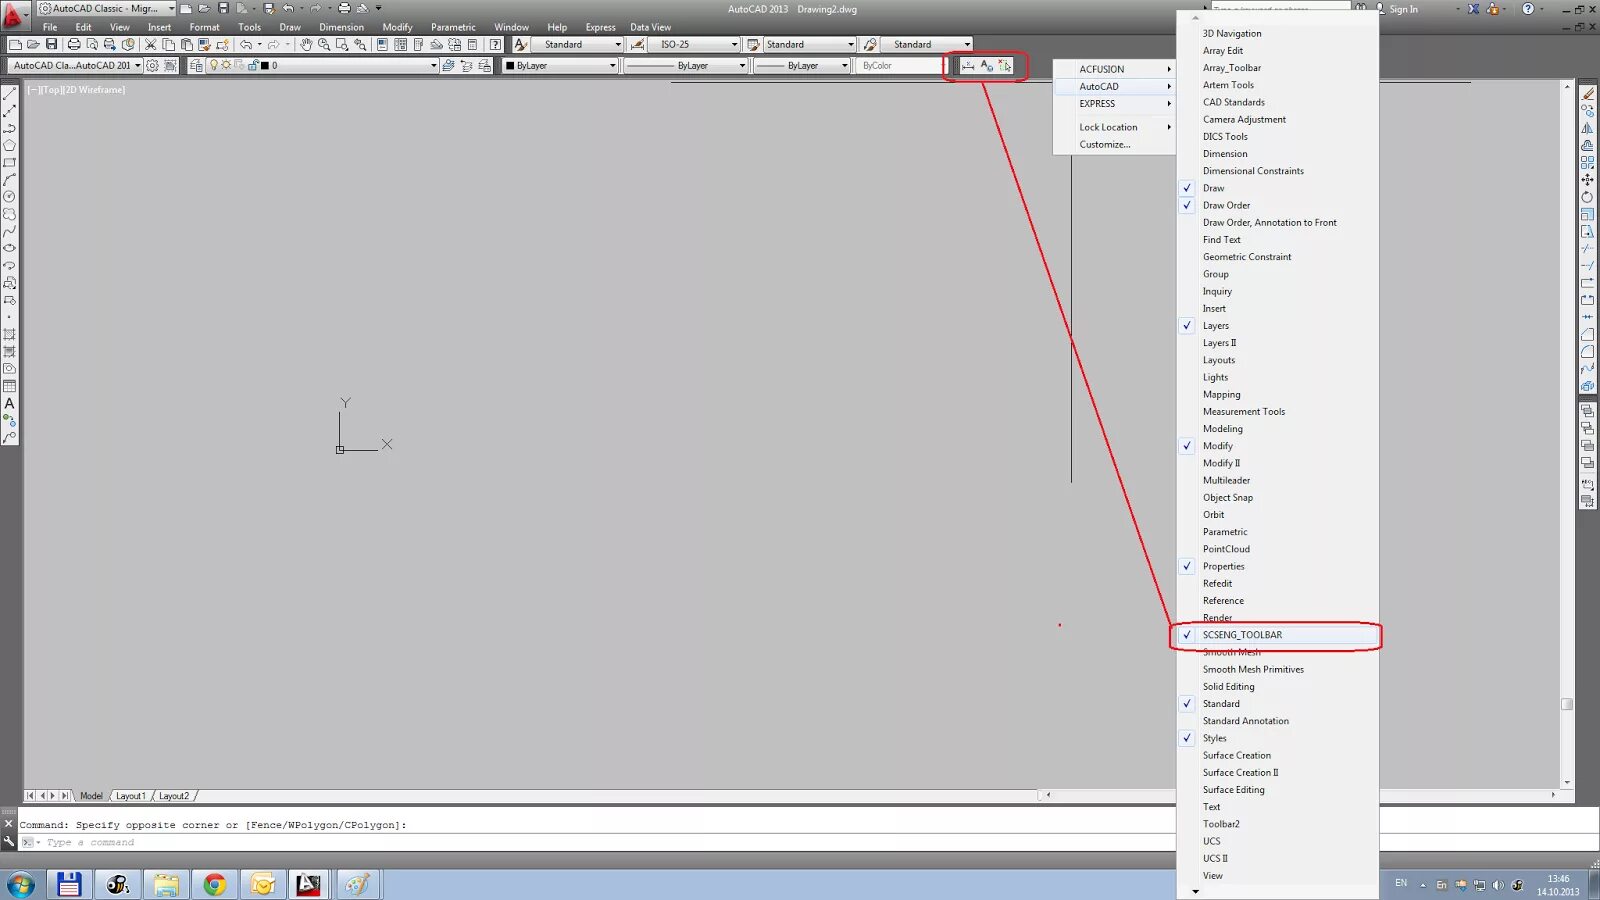Click the Plot printer icon in Standard toolbar
The width and height of the screenshot is (1600, 900).
click(74, 45)
